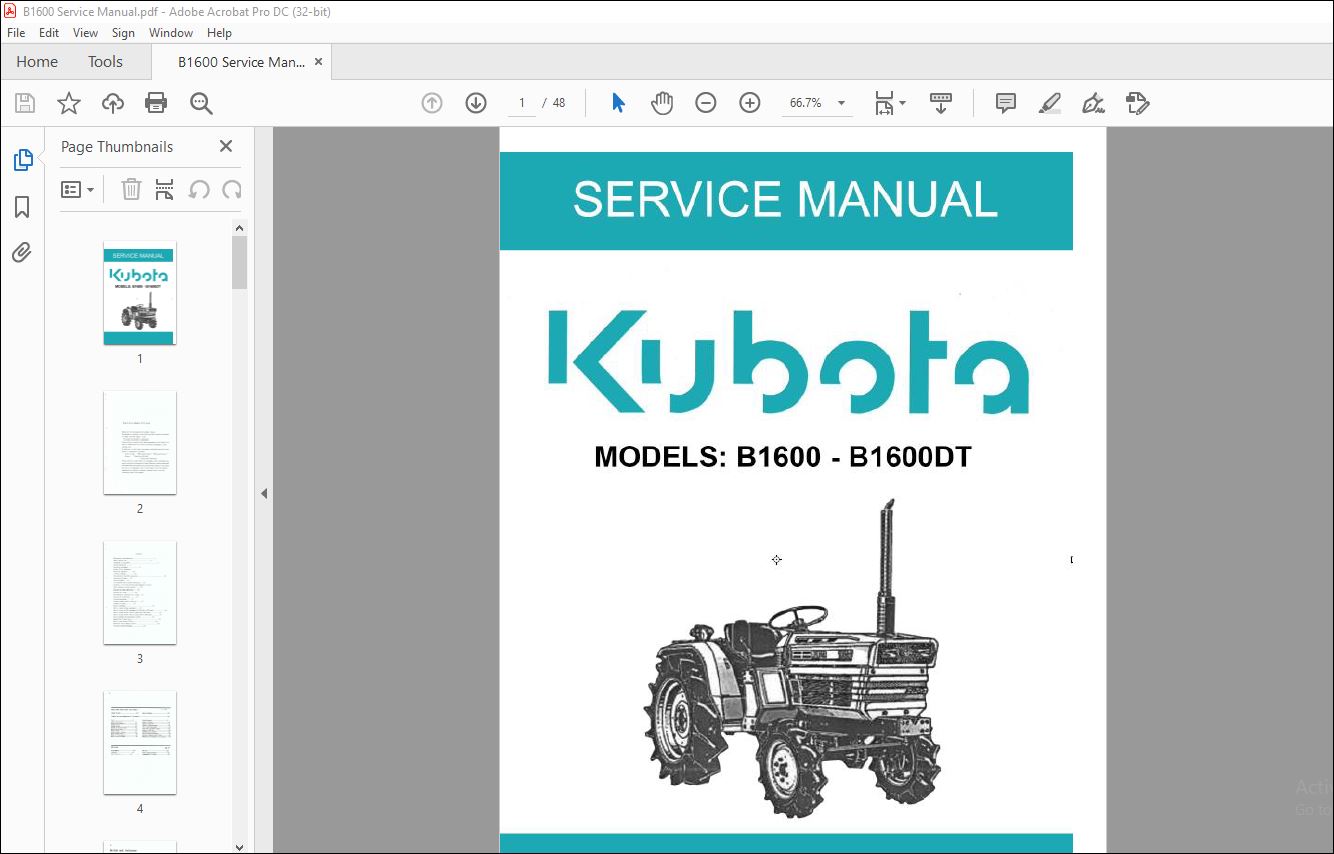Print the document using the printer icon
The image size is (1334, 854).
(156, 103)
